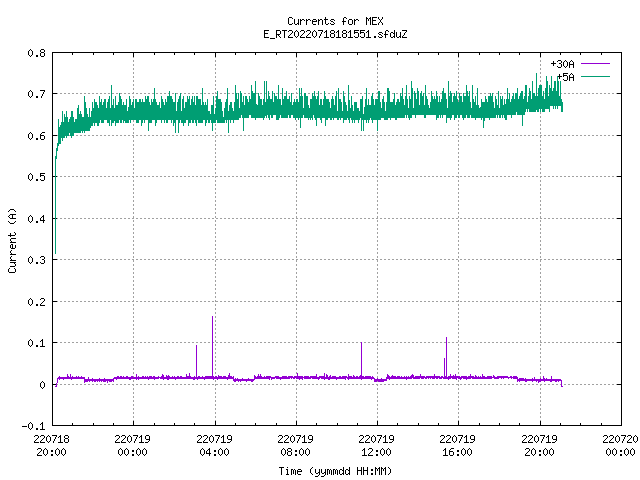Click the 0.6 y-axis tick label
Image resolution: width=640 pixels, height=480 pixels.
point(36,136)
